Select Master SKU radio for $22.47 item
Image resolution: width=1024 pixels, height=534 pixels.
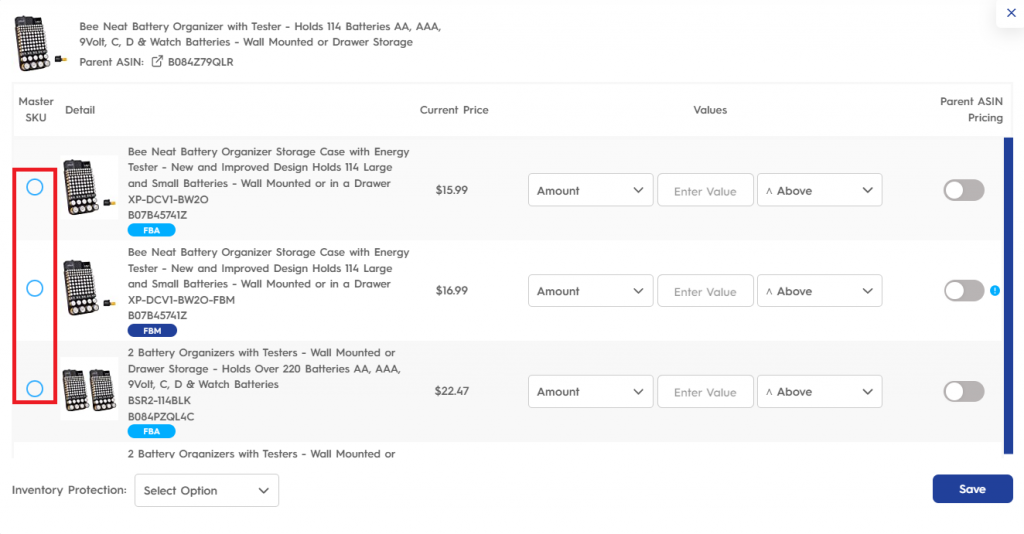(x=35, y=388)
